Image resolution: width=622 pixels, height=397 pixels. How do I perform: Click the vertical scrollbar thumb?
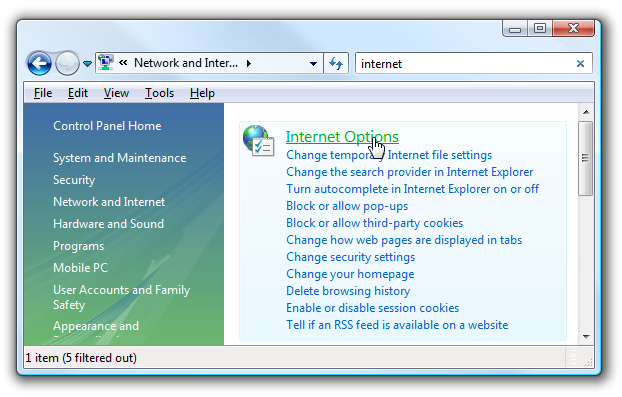pos(586,158)
